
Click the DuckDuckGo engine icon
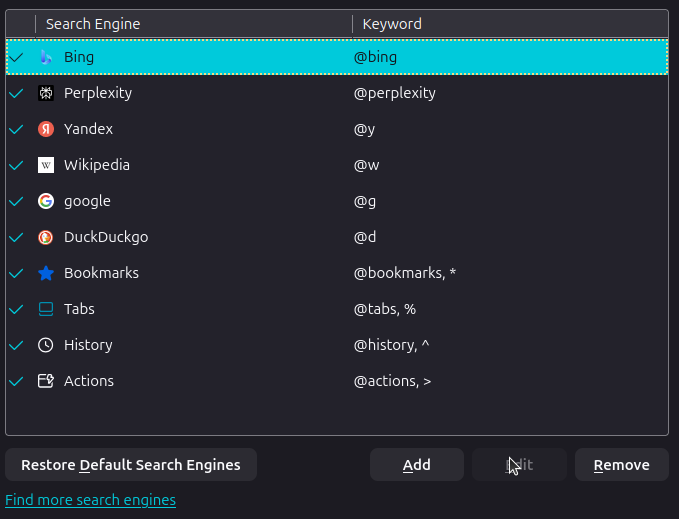45,237
